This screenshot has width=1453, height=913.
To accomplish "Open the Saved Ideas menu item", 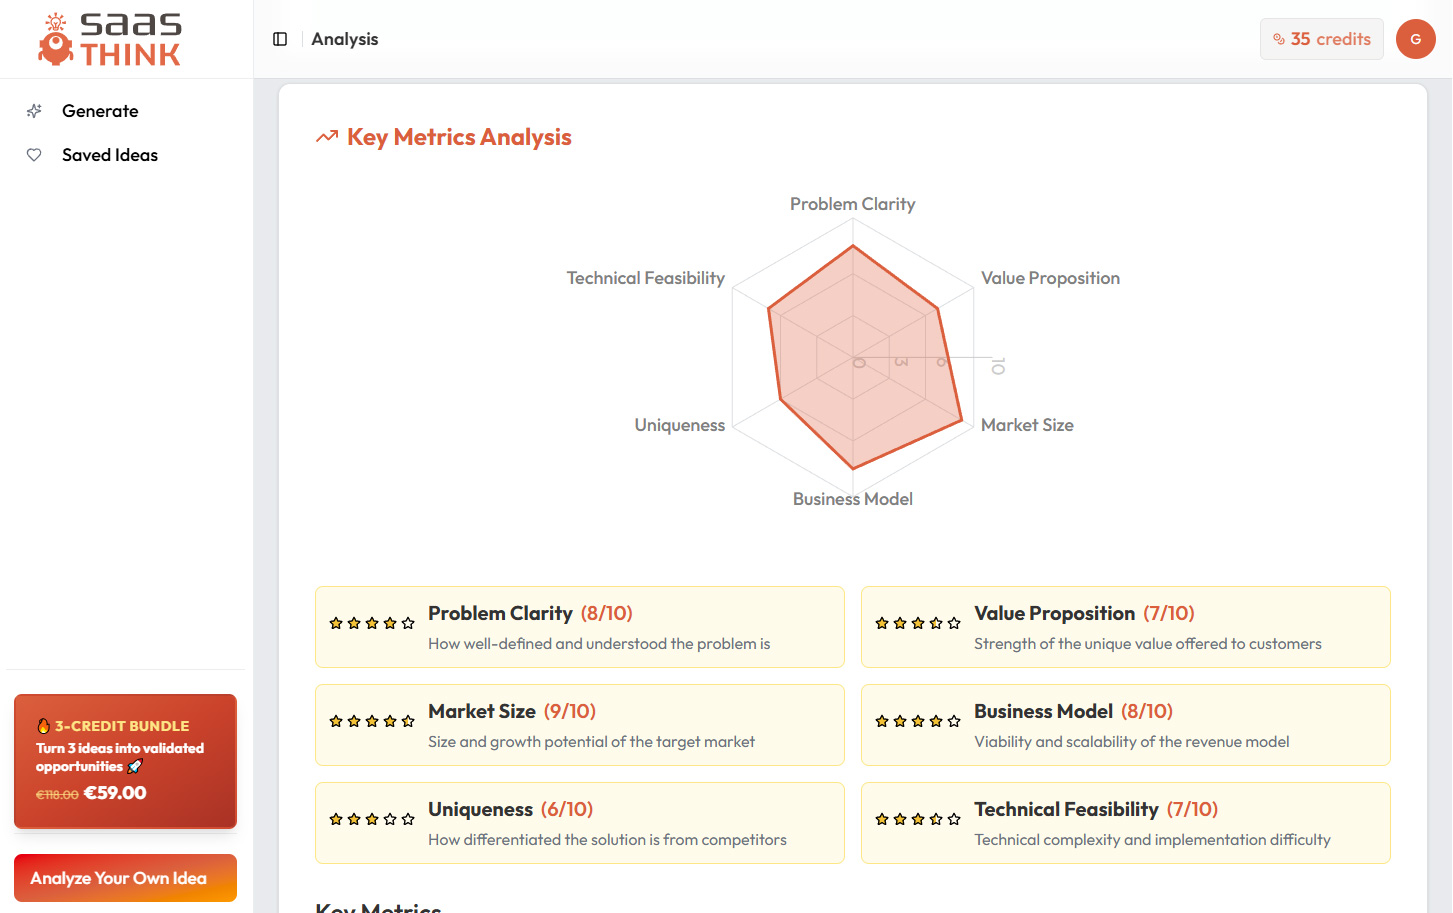I will [110, 155].
